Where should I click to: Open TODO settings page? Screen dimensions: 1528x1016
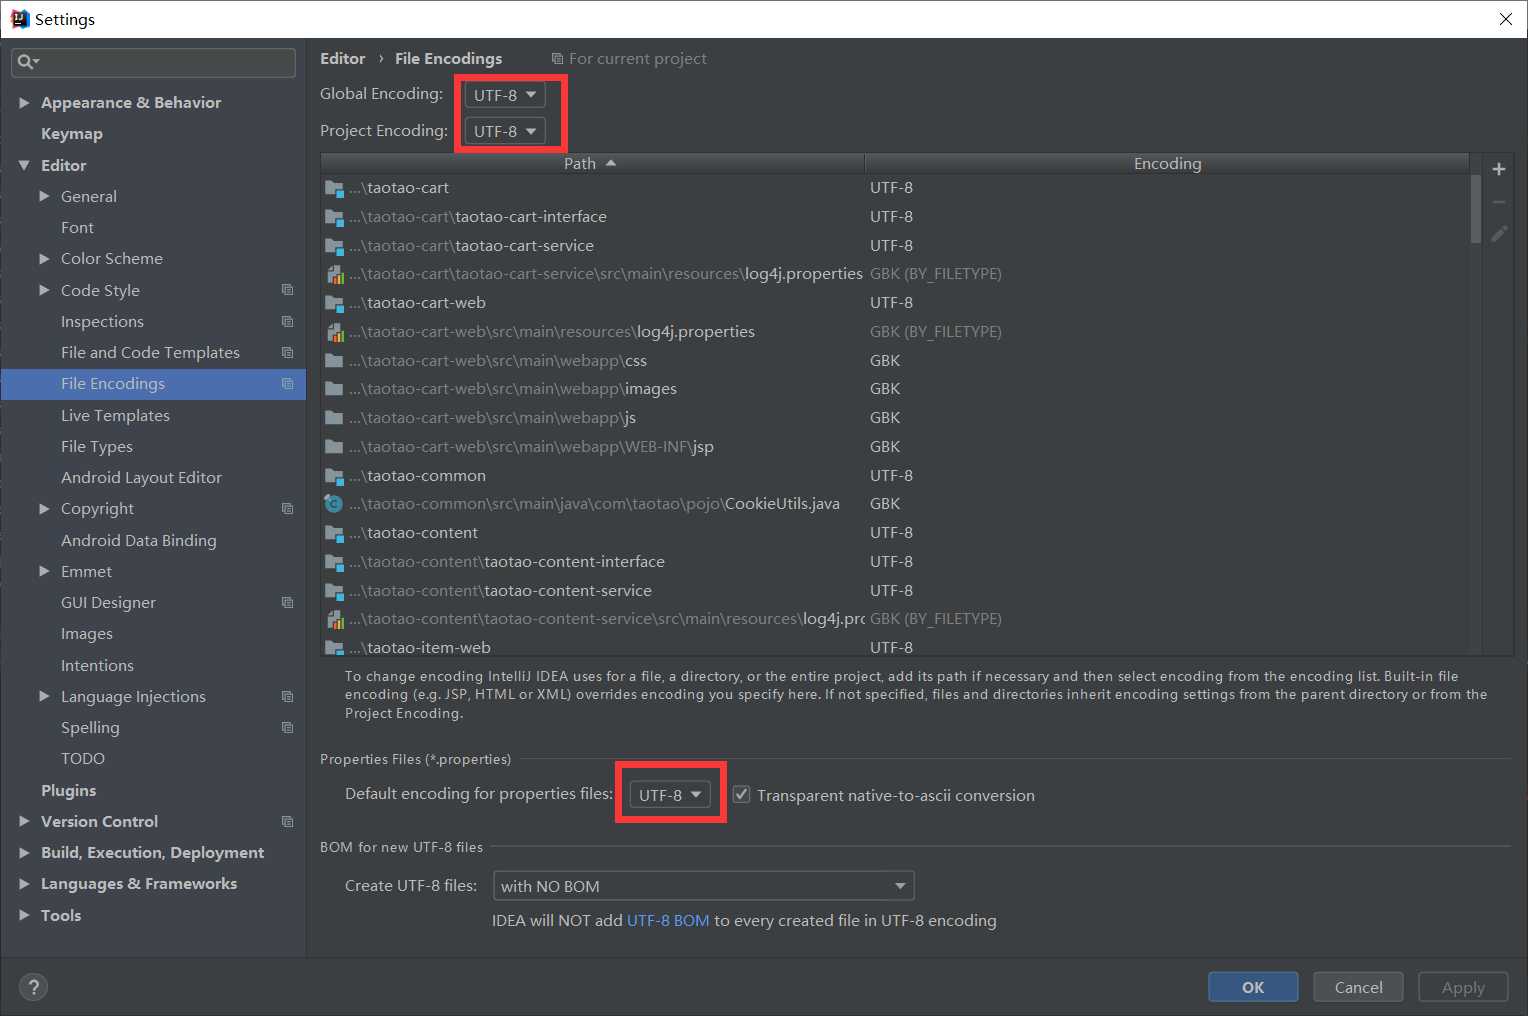83,758
